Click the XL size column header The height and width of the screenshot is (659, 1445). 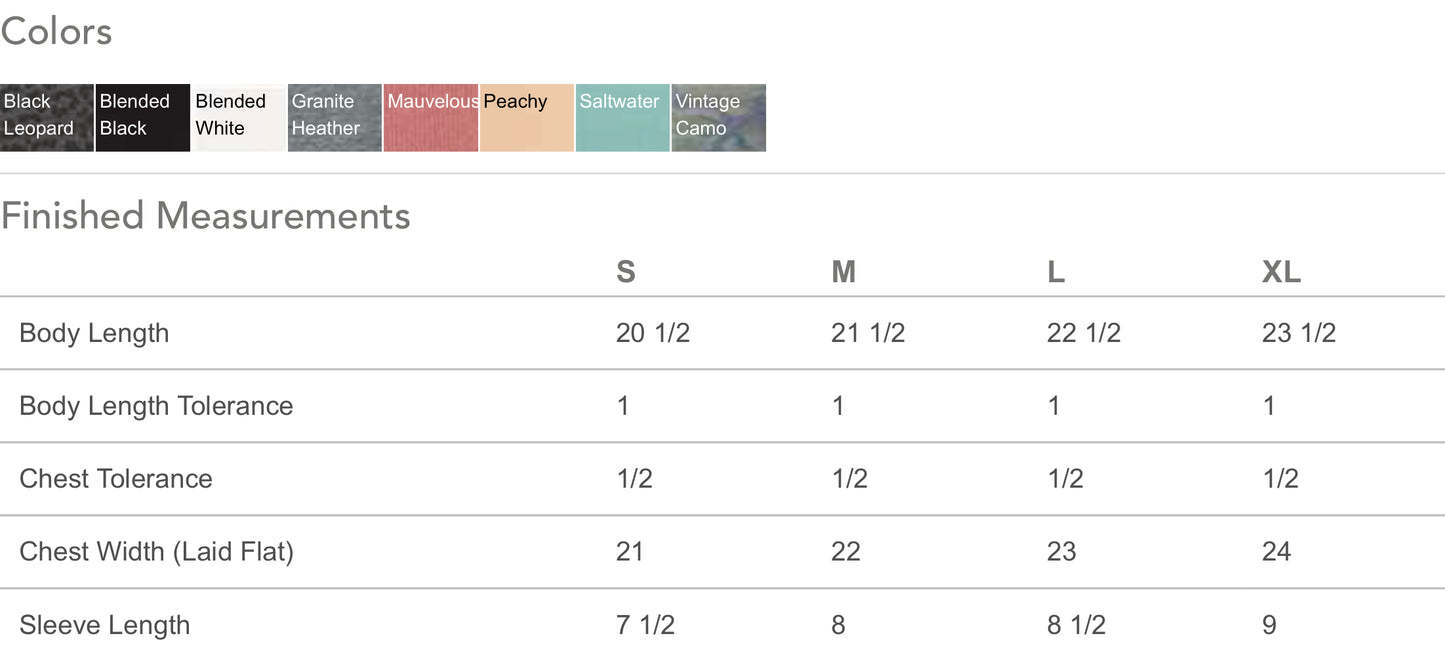point(1281,272)
